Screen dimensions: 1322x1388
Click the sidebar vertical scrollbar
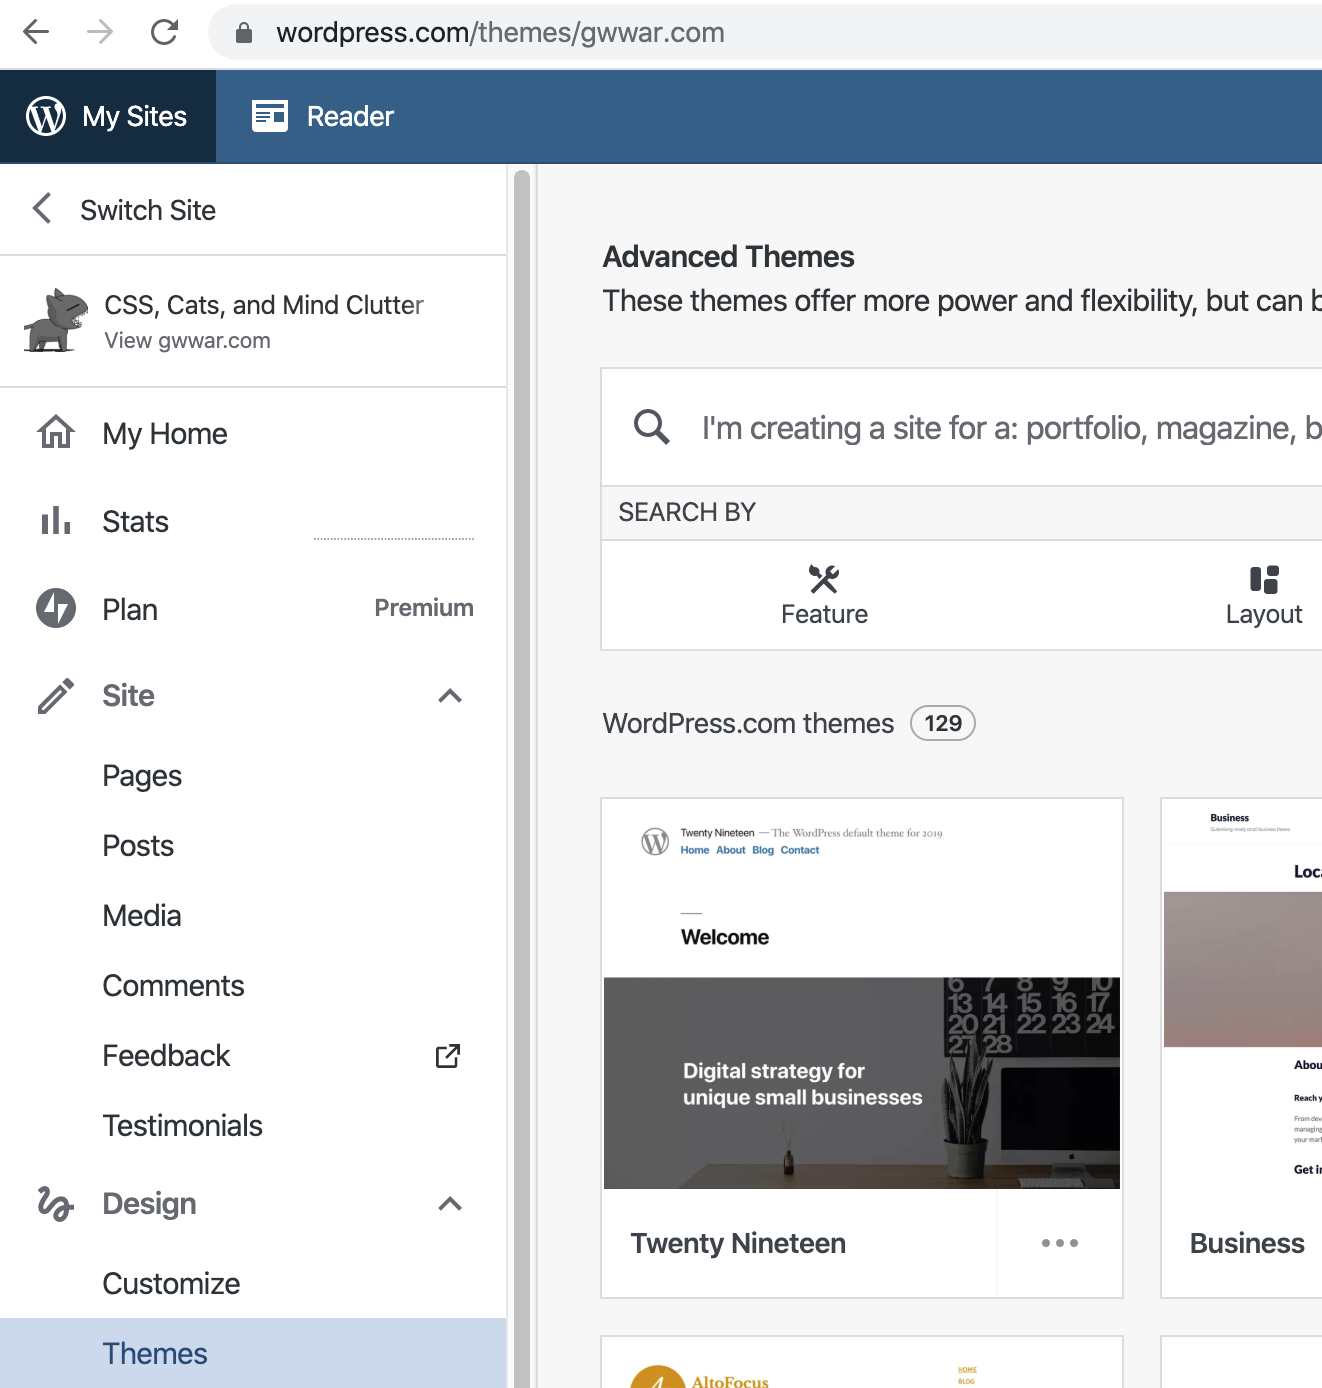[521, 779]
